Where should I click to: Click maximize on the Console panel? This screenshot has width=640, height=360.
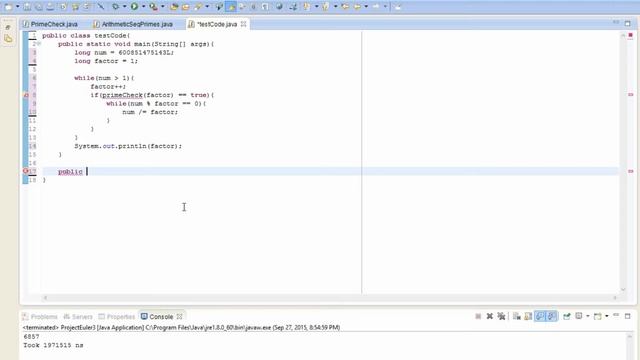(x=628, y=316)
